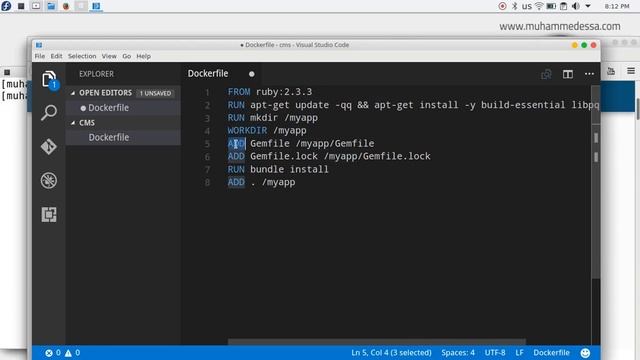Split the editor with the split icon

coord(568,74)
